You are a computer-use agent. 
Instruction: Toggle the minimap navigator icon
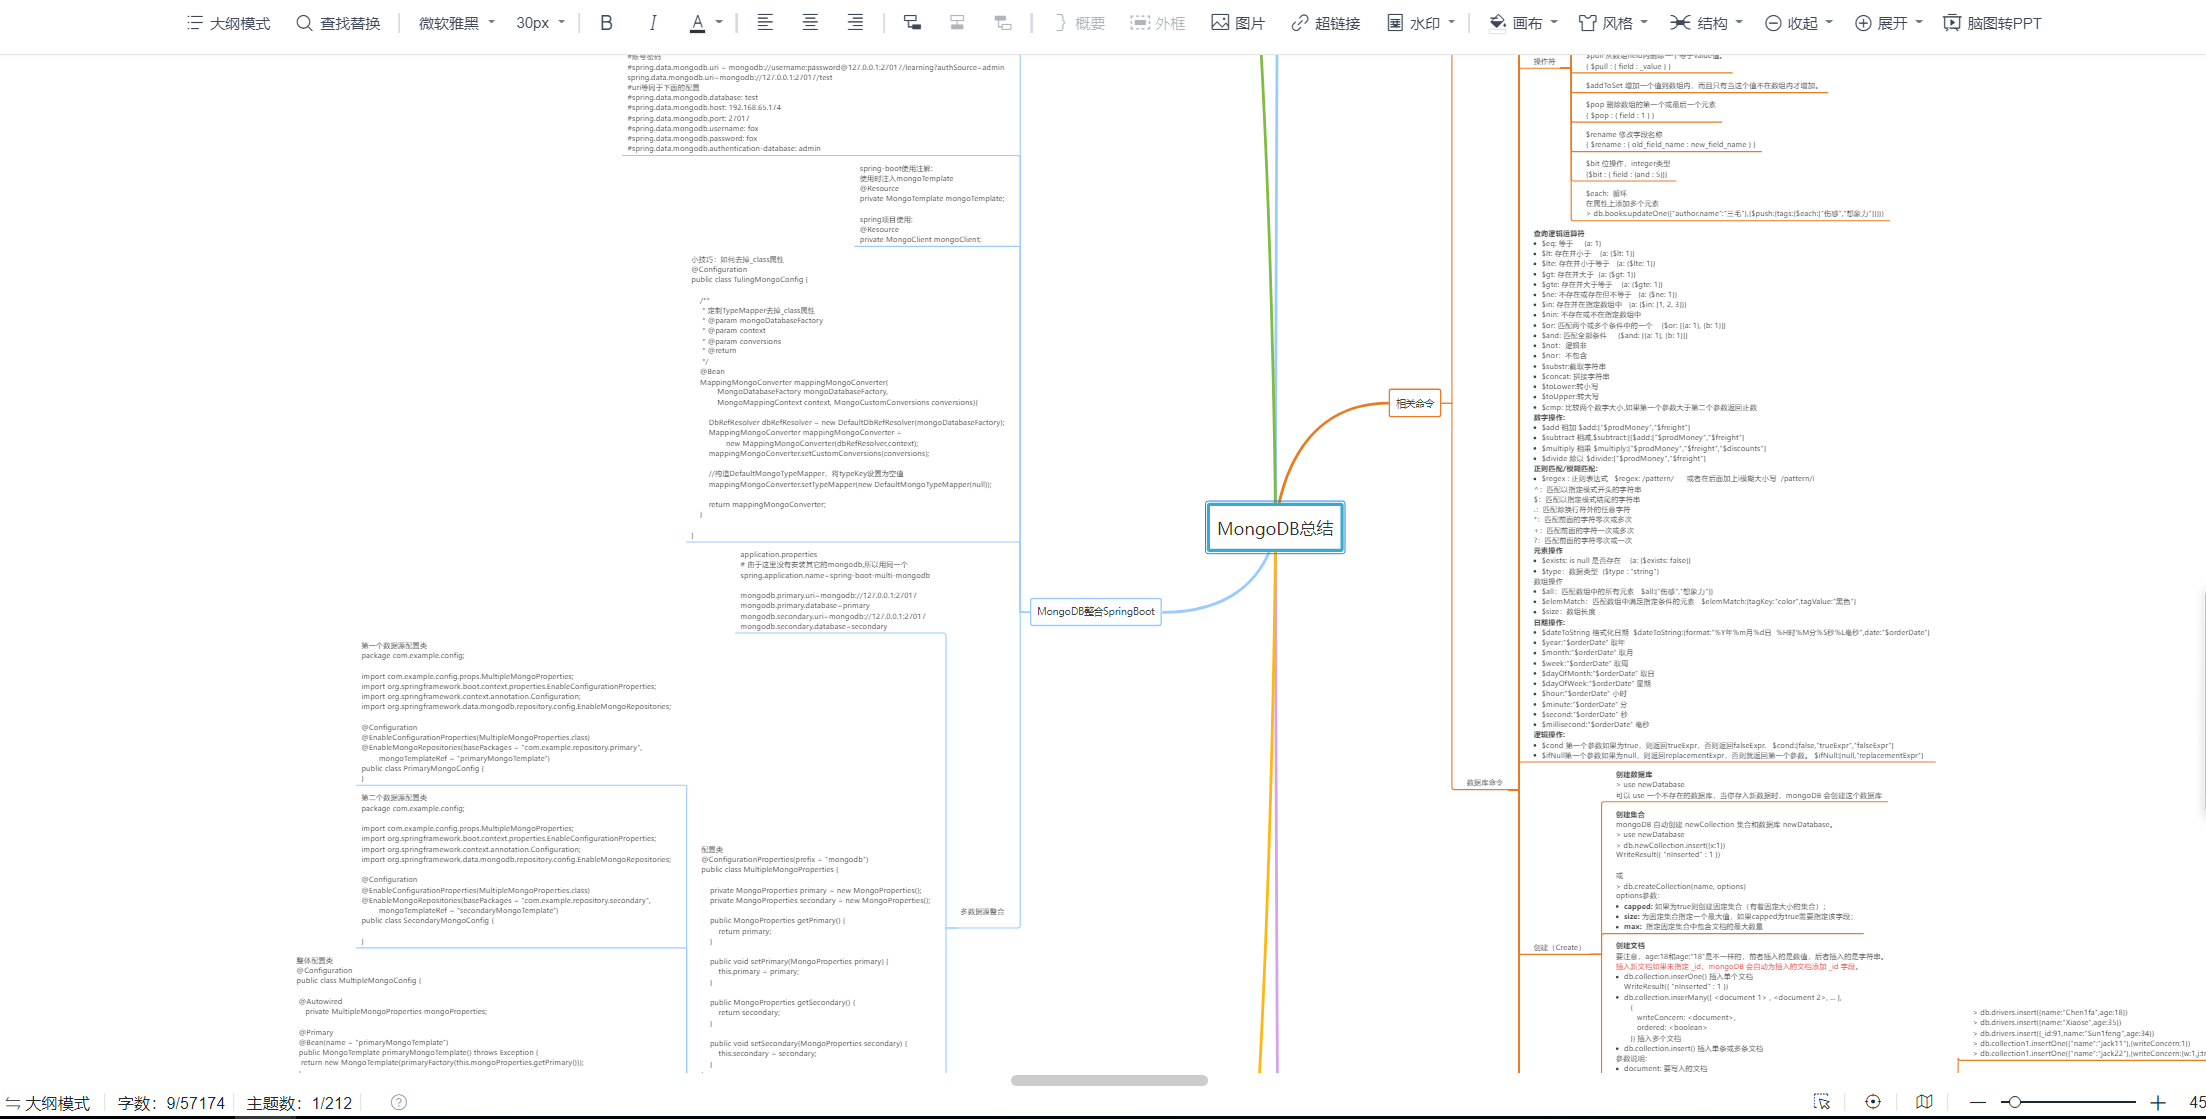[1924, 1102]
